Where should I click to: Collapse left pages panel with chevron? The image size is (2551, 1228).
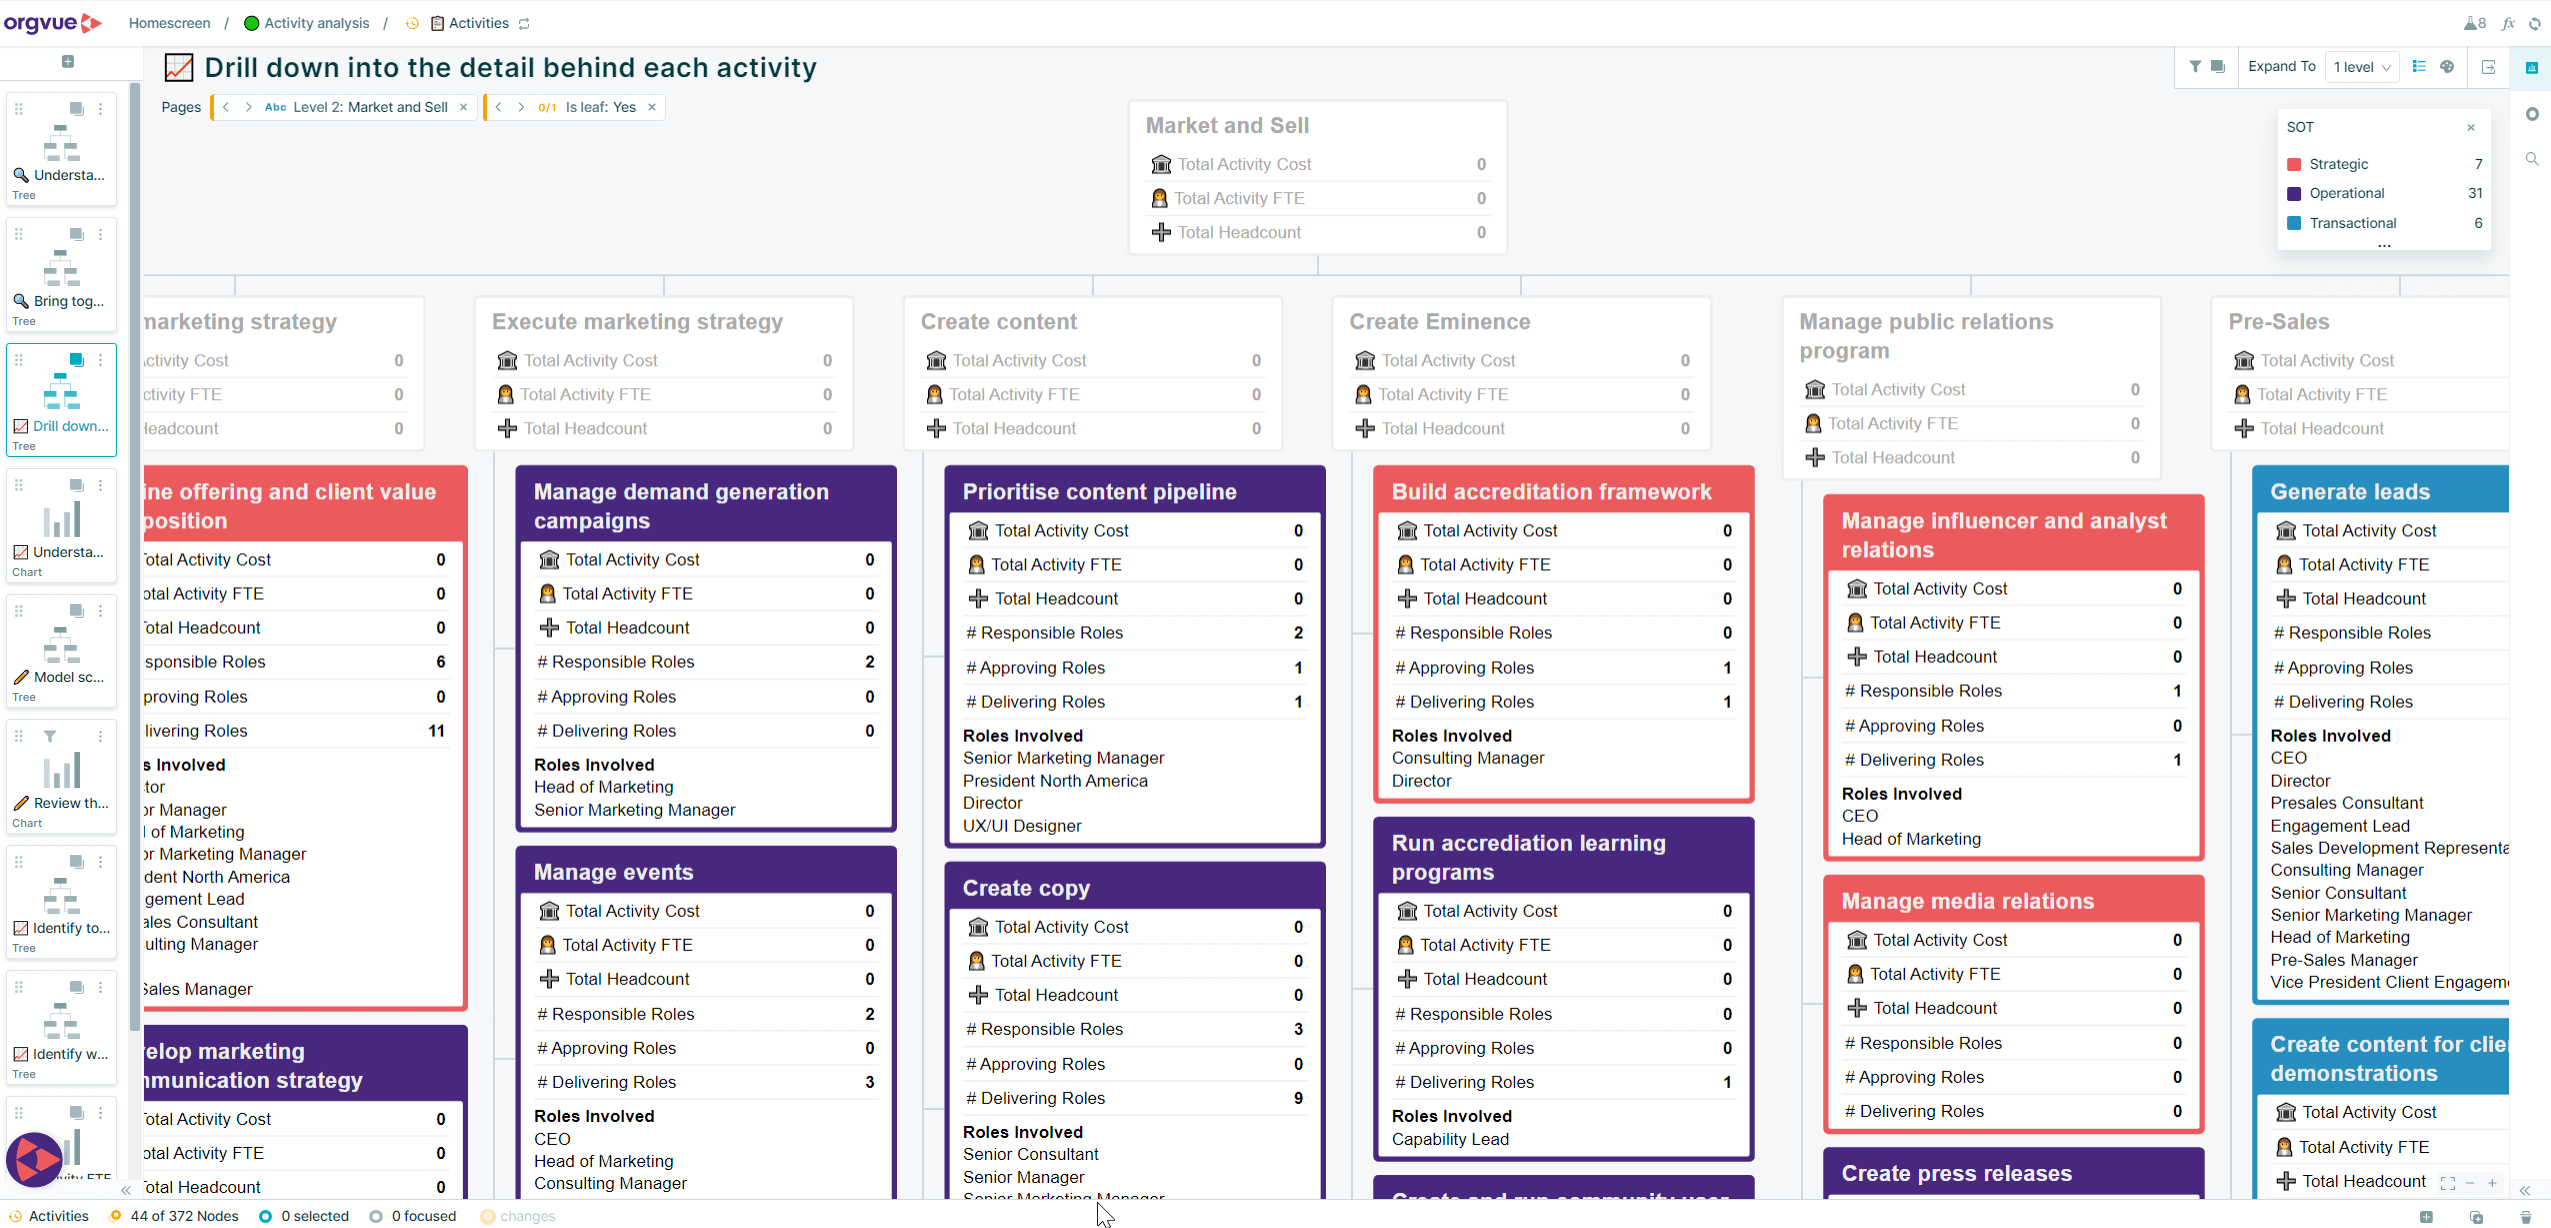pyautogui.click(x=126, y=1190)
